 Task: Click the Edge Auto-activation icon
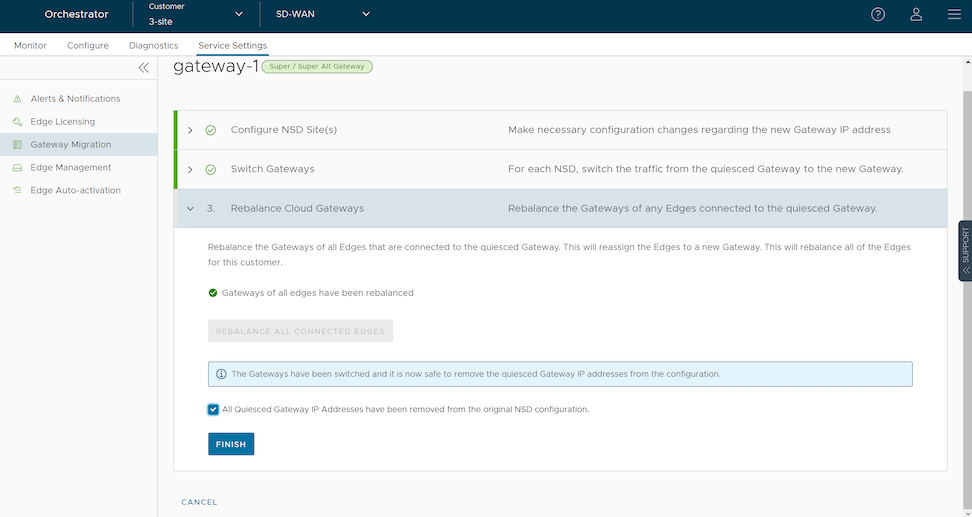click(x=17, y=191)
